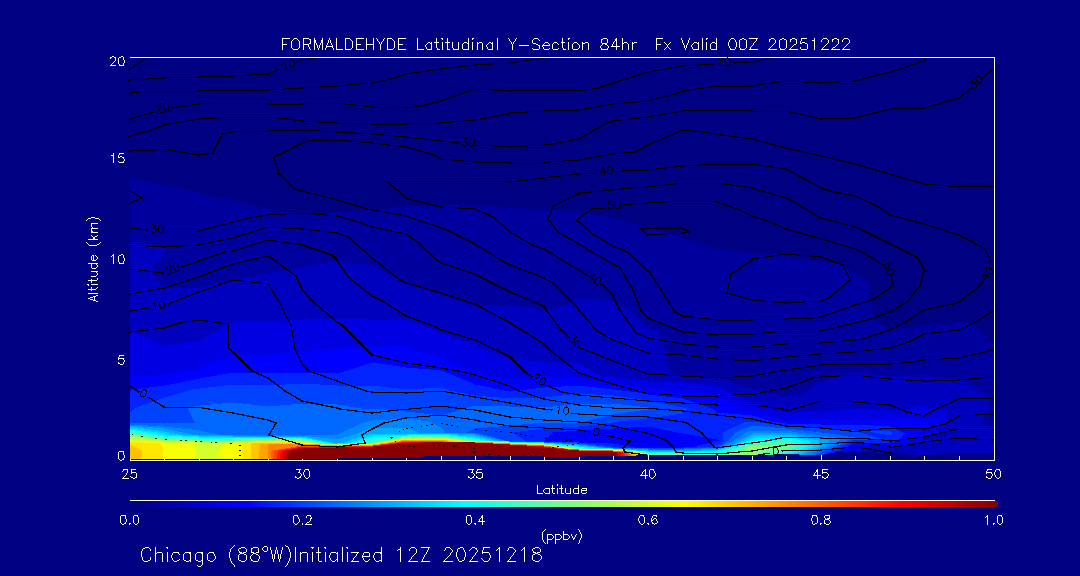The height and width of the screenshot is (576, 1080).
Task: Click the color scale value 0.2
Action: coord(302,520)
